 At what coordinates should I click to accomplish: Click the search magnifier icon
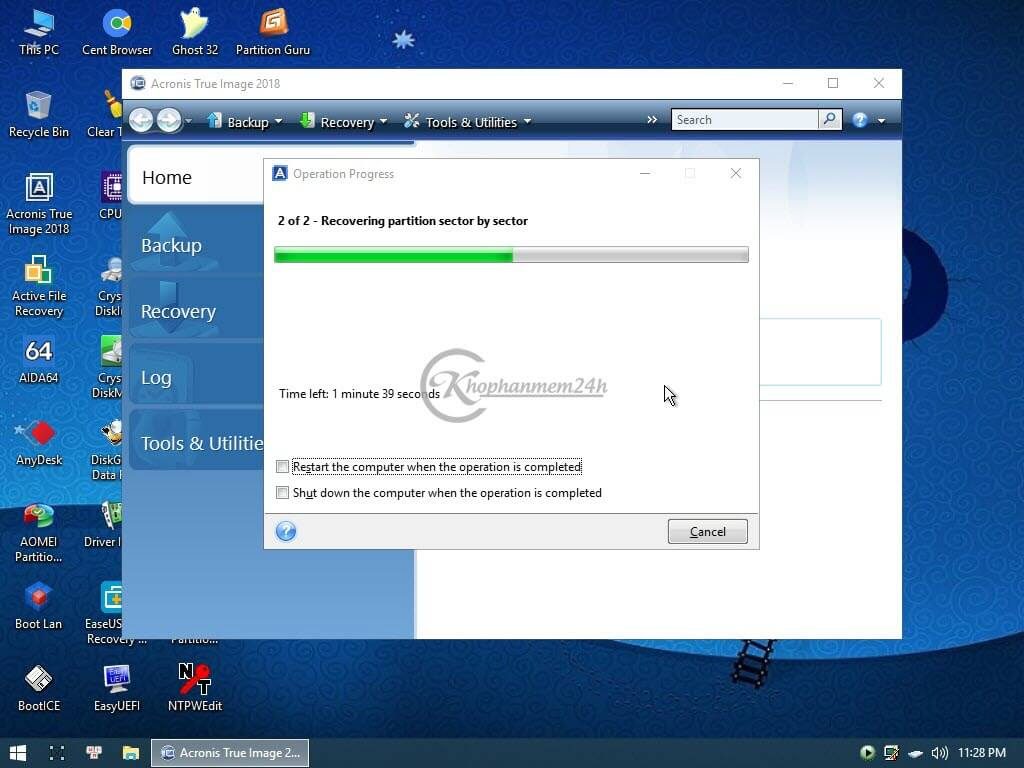[829, 120]
